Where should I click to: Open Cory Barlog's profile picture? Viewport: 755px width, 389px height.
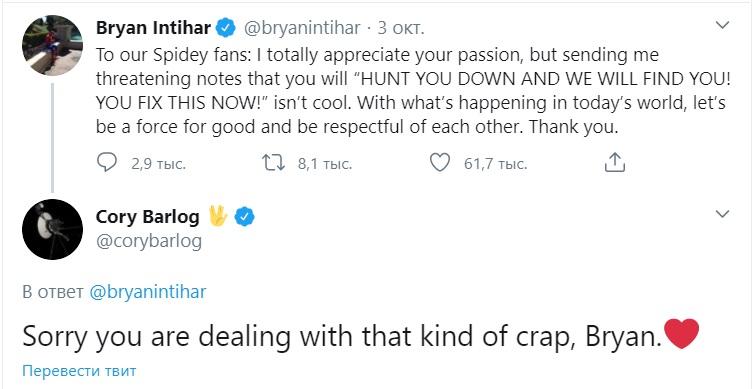tap(52, 229)
